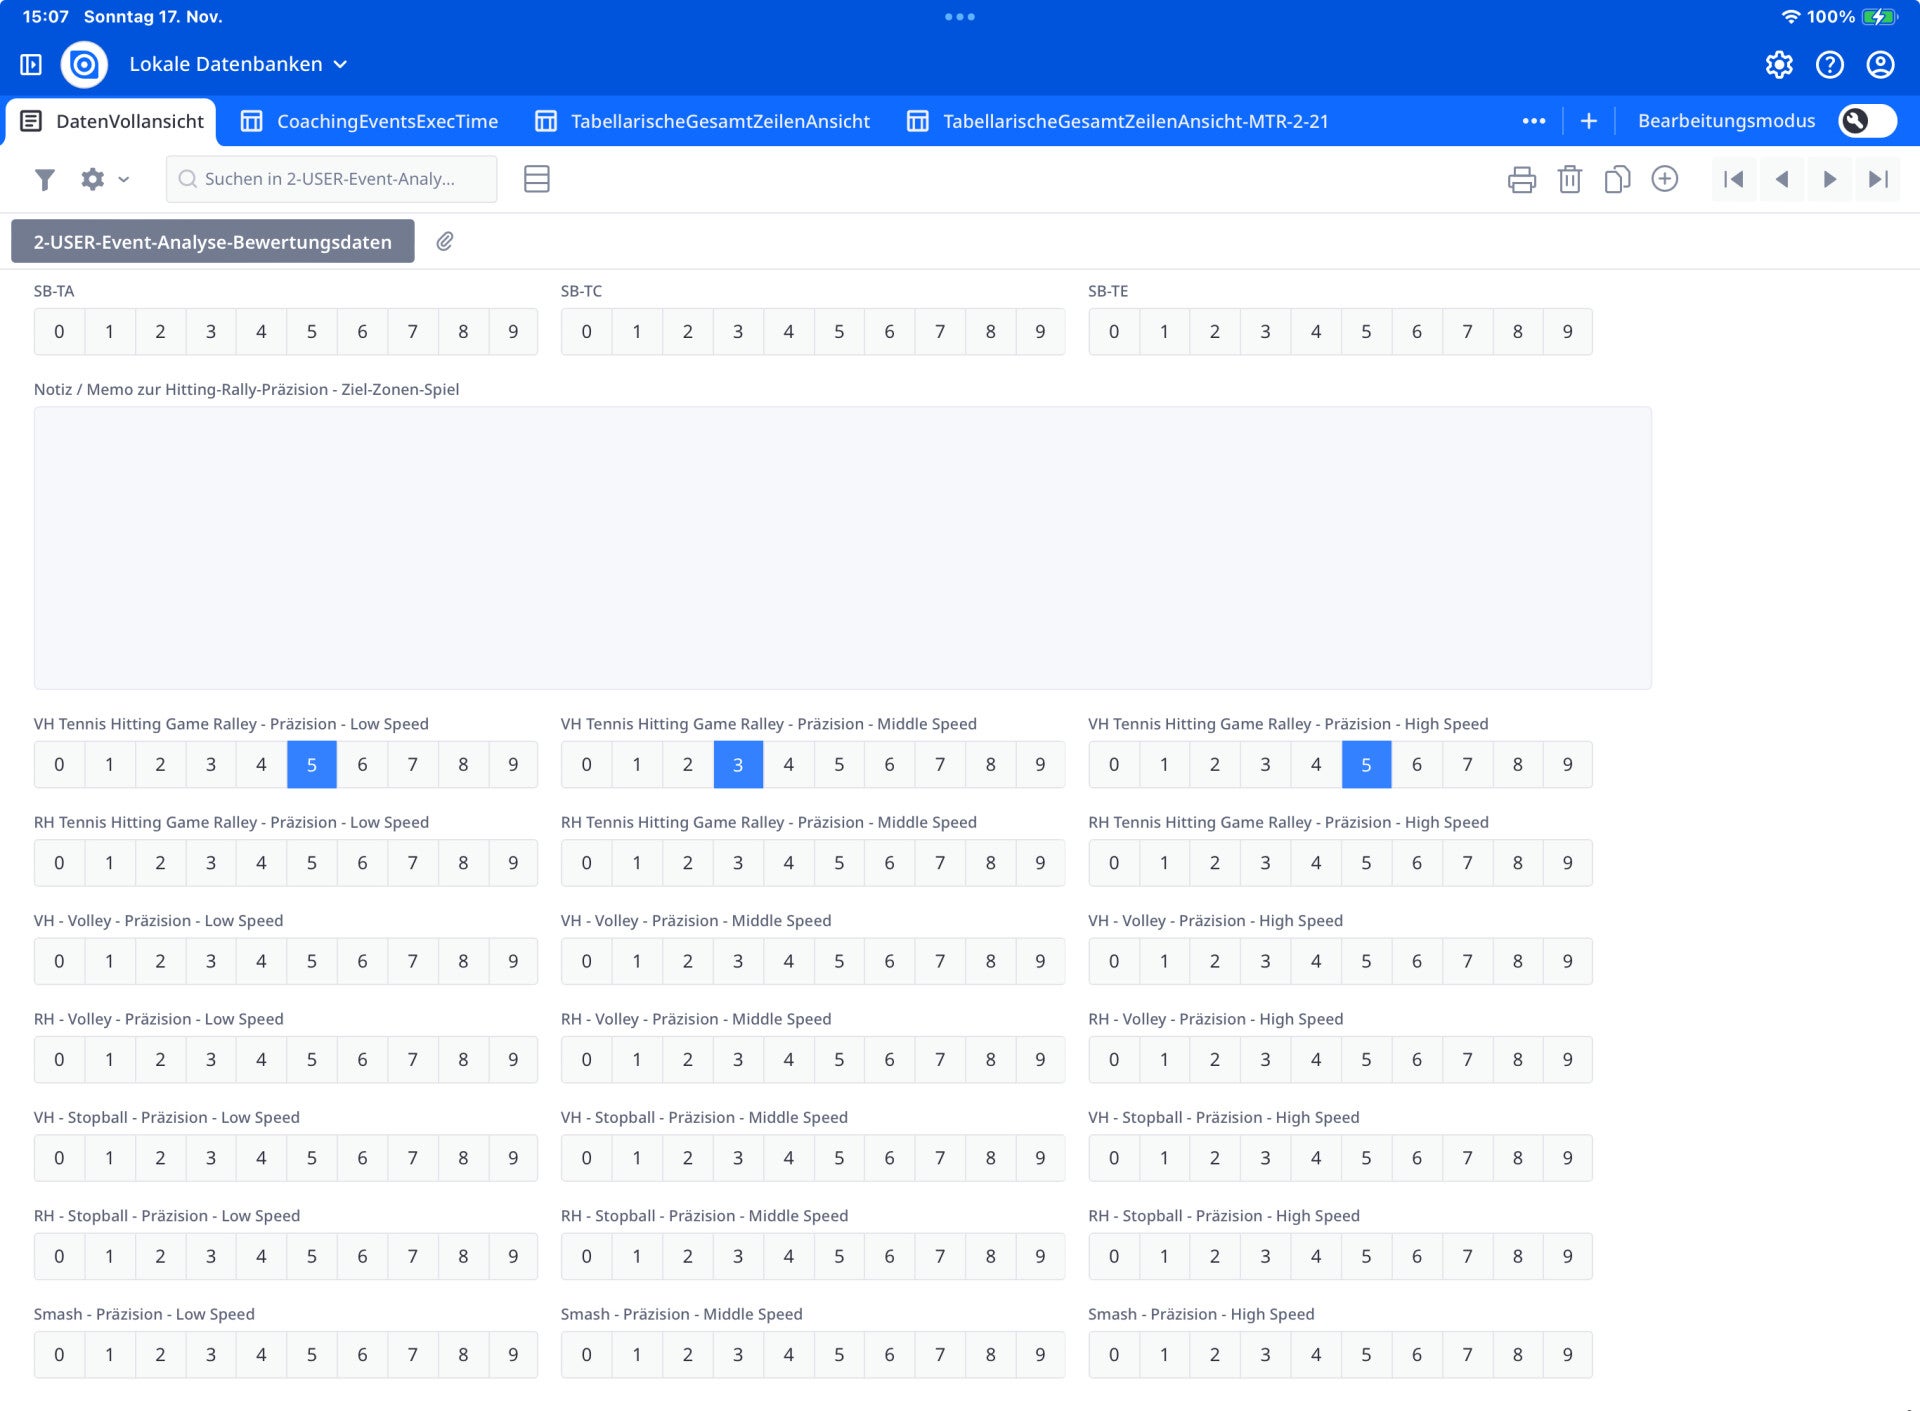The width and height of the screenshot is (1920, 1411).
Task: Click the 2-USER-Event-Analyse-Bewertungsdaten button
Action: tap(212, 242)
